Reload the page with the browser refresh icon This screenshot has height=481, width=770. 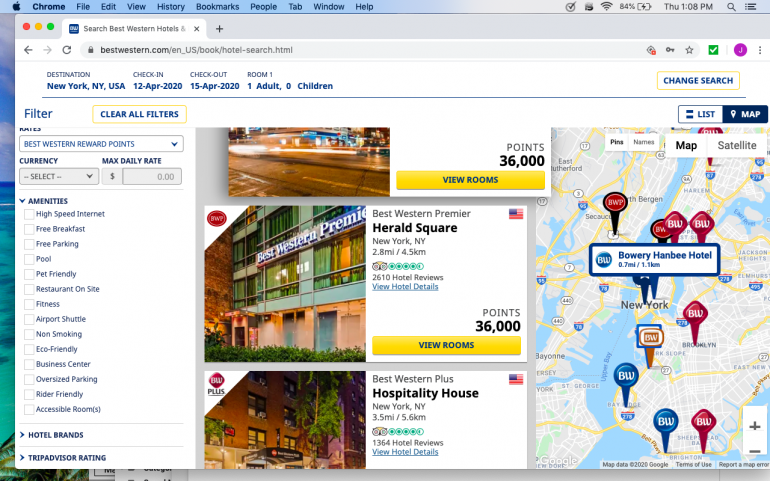pos(67,50)
